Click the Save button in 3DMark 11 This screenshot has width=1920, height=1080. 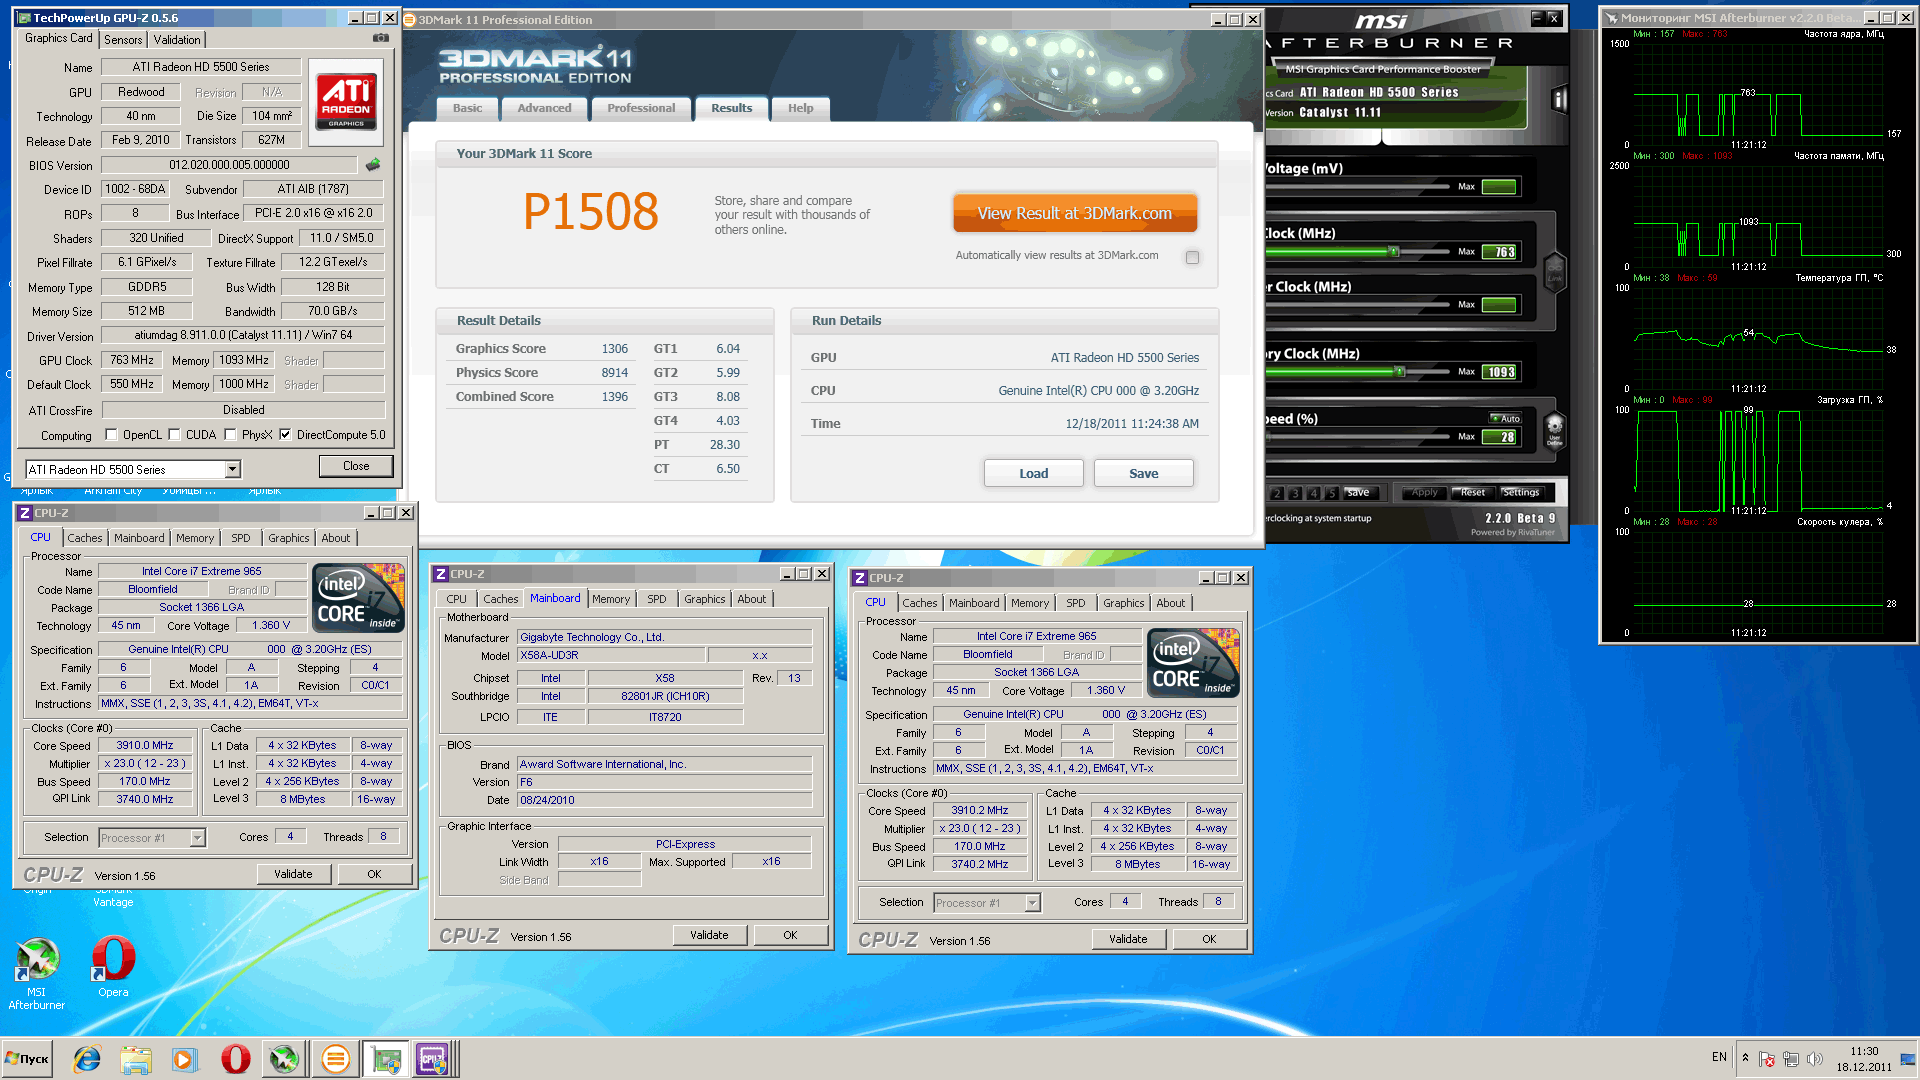pos(1144,473)
